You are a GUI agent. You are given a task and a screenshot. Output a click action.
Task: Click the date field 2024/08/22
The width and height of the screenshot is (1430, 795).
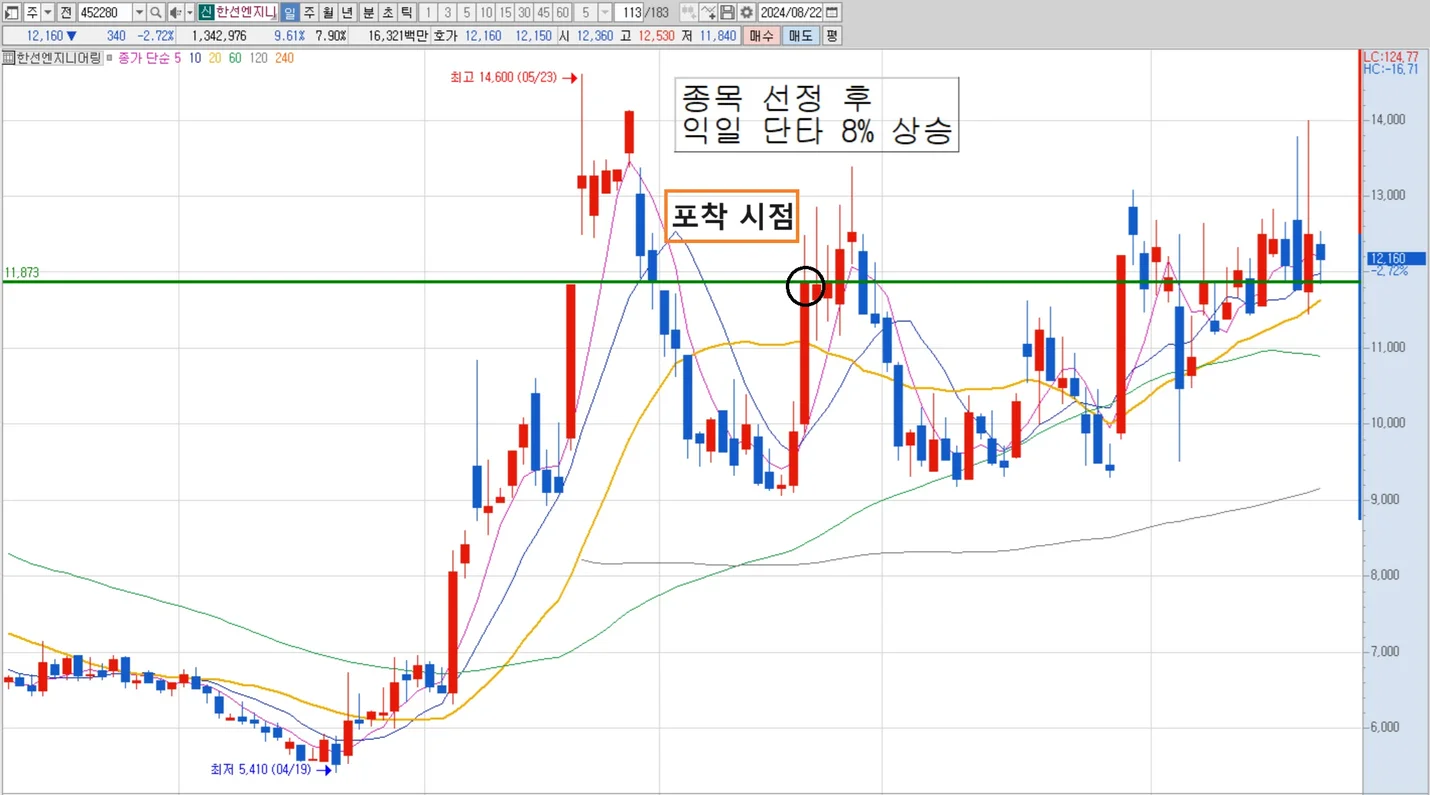click(791, 13)
